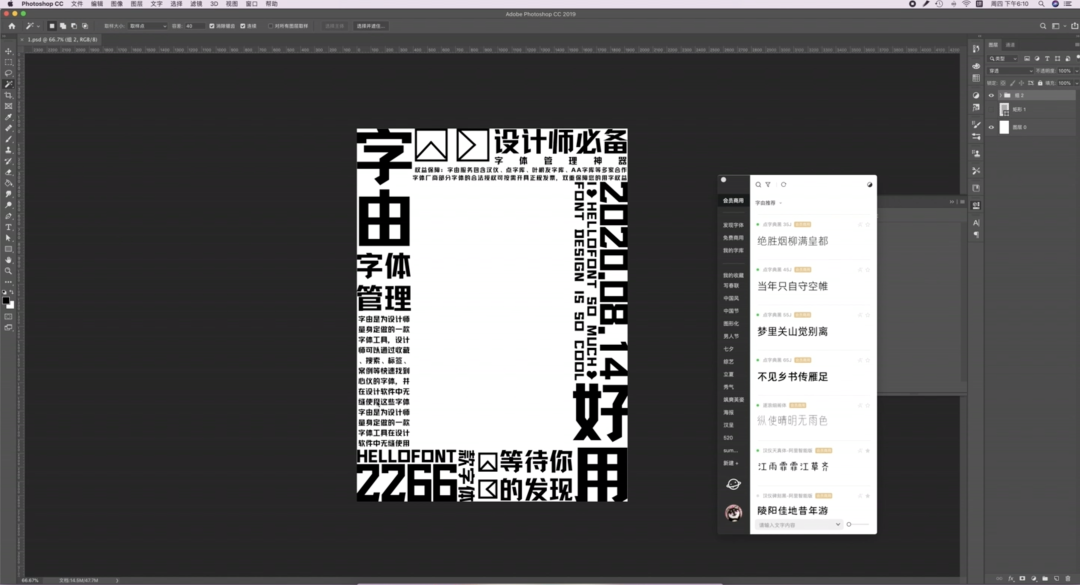This screenshot has height=585, width=1080.
Task: Open filter funnel in font manager
Action: [768, 185]
